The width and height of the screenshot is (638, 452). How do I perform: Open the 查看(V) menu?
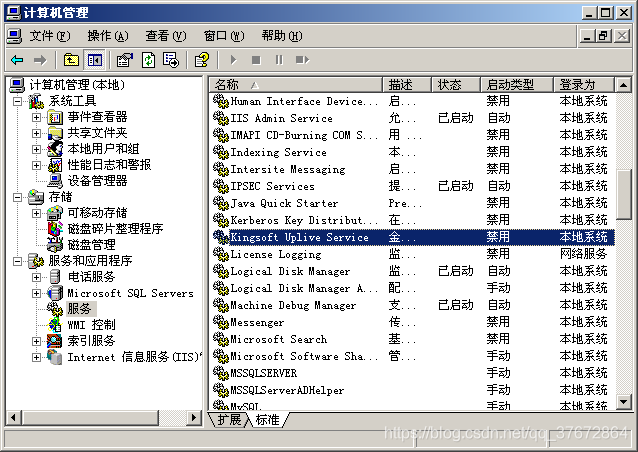tap(166, 36)
